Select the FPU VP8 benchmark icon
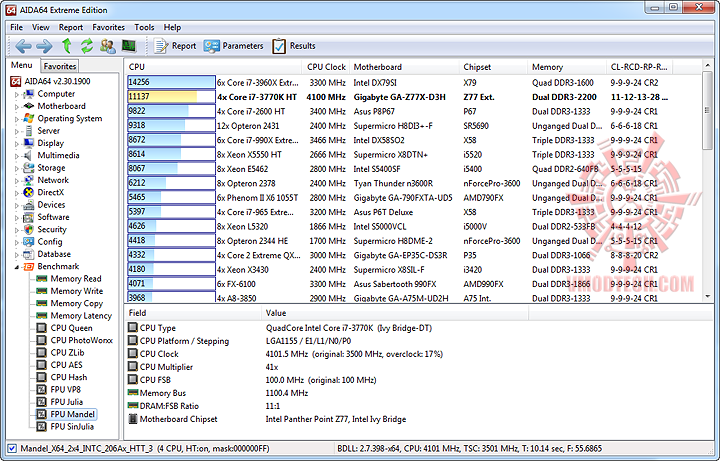This screenshot has width=720, height=461. (42, 390)
